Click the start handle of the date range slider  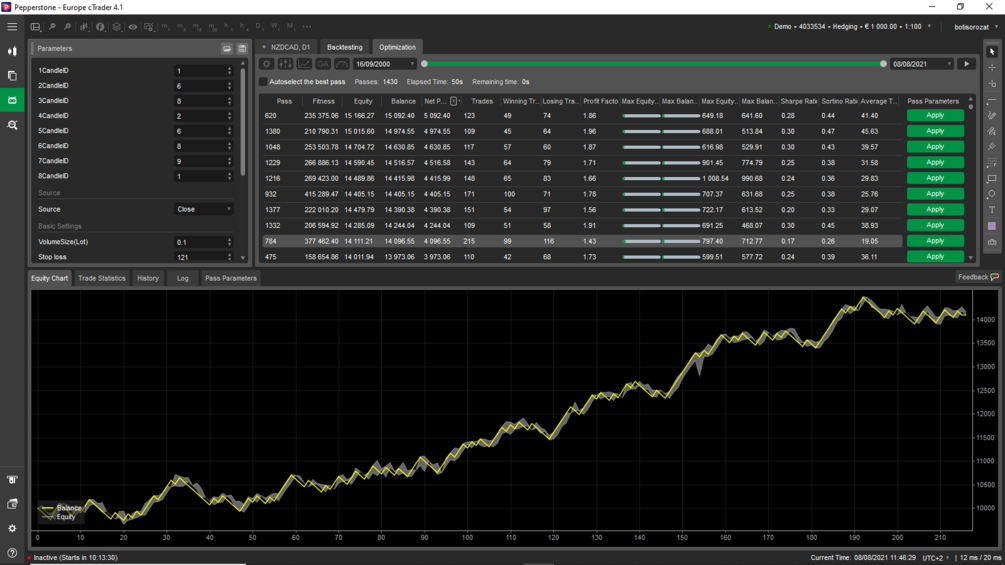(x=424, y=64)
